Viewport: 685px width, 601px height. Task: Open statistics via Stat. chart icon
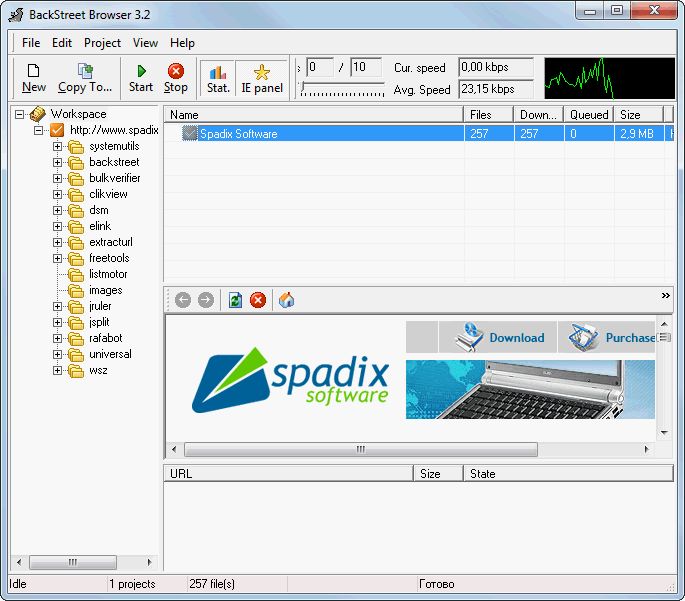pyautogui.click(x=218, y=72)
